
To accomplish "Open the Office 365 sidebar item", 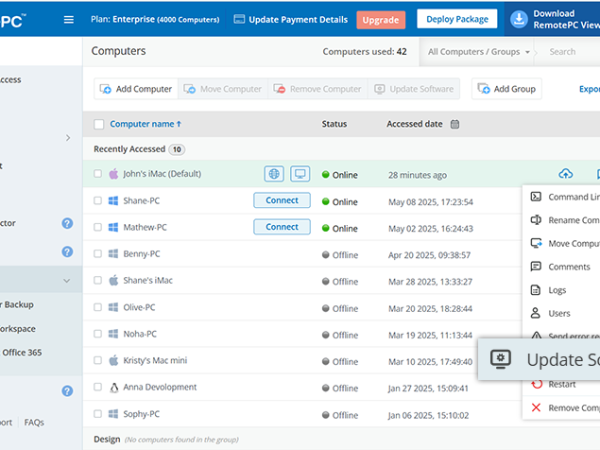I will (x=22, y=352).
